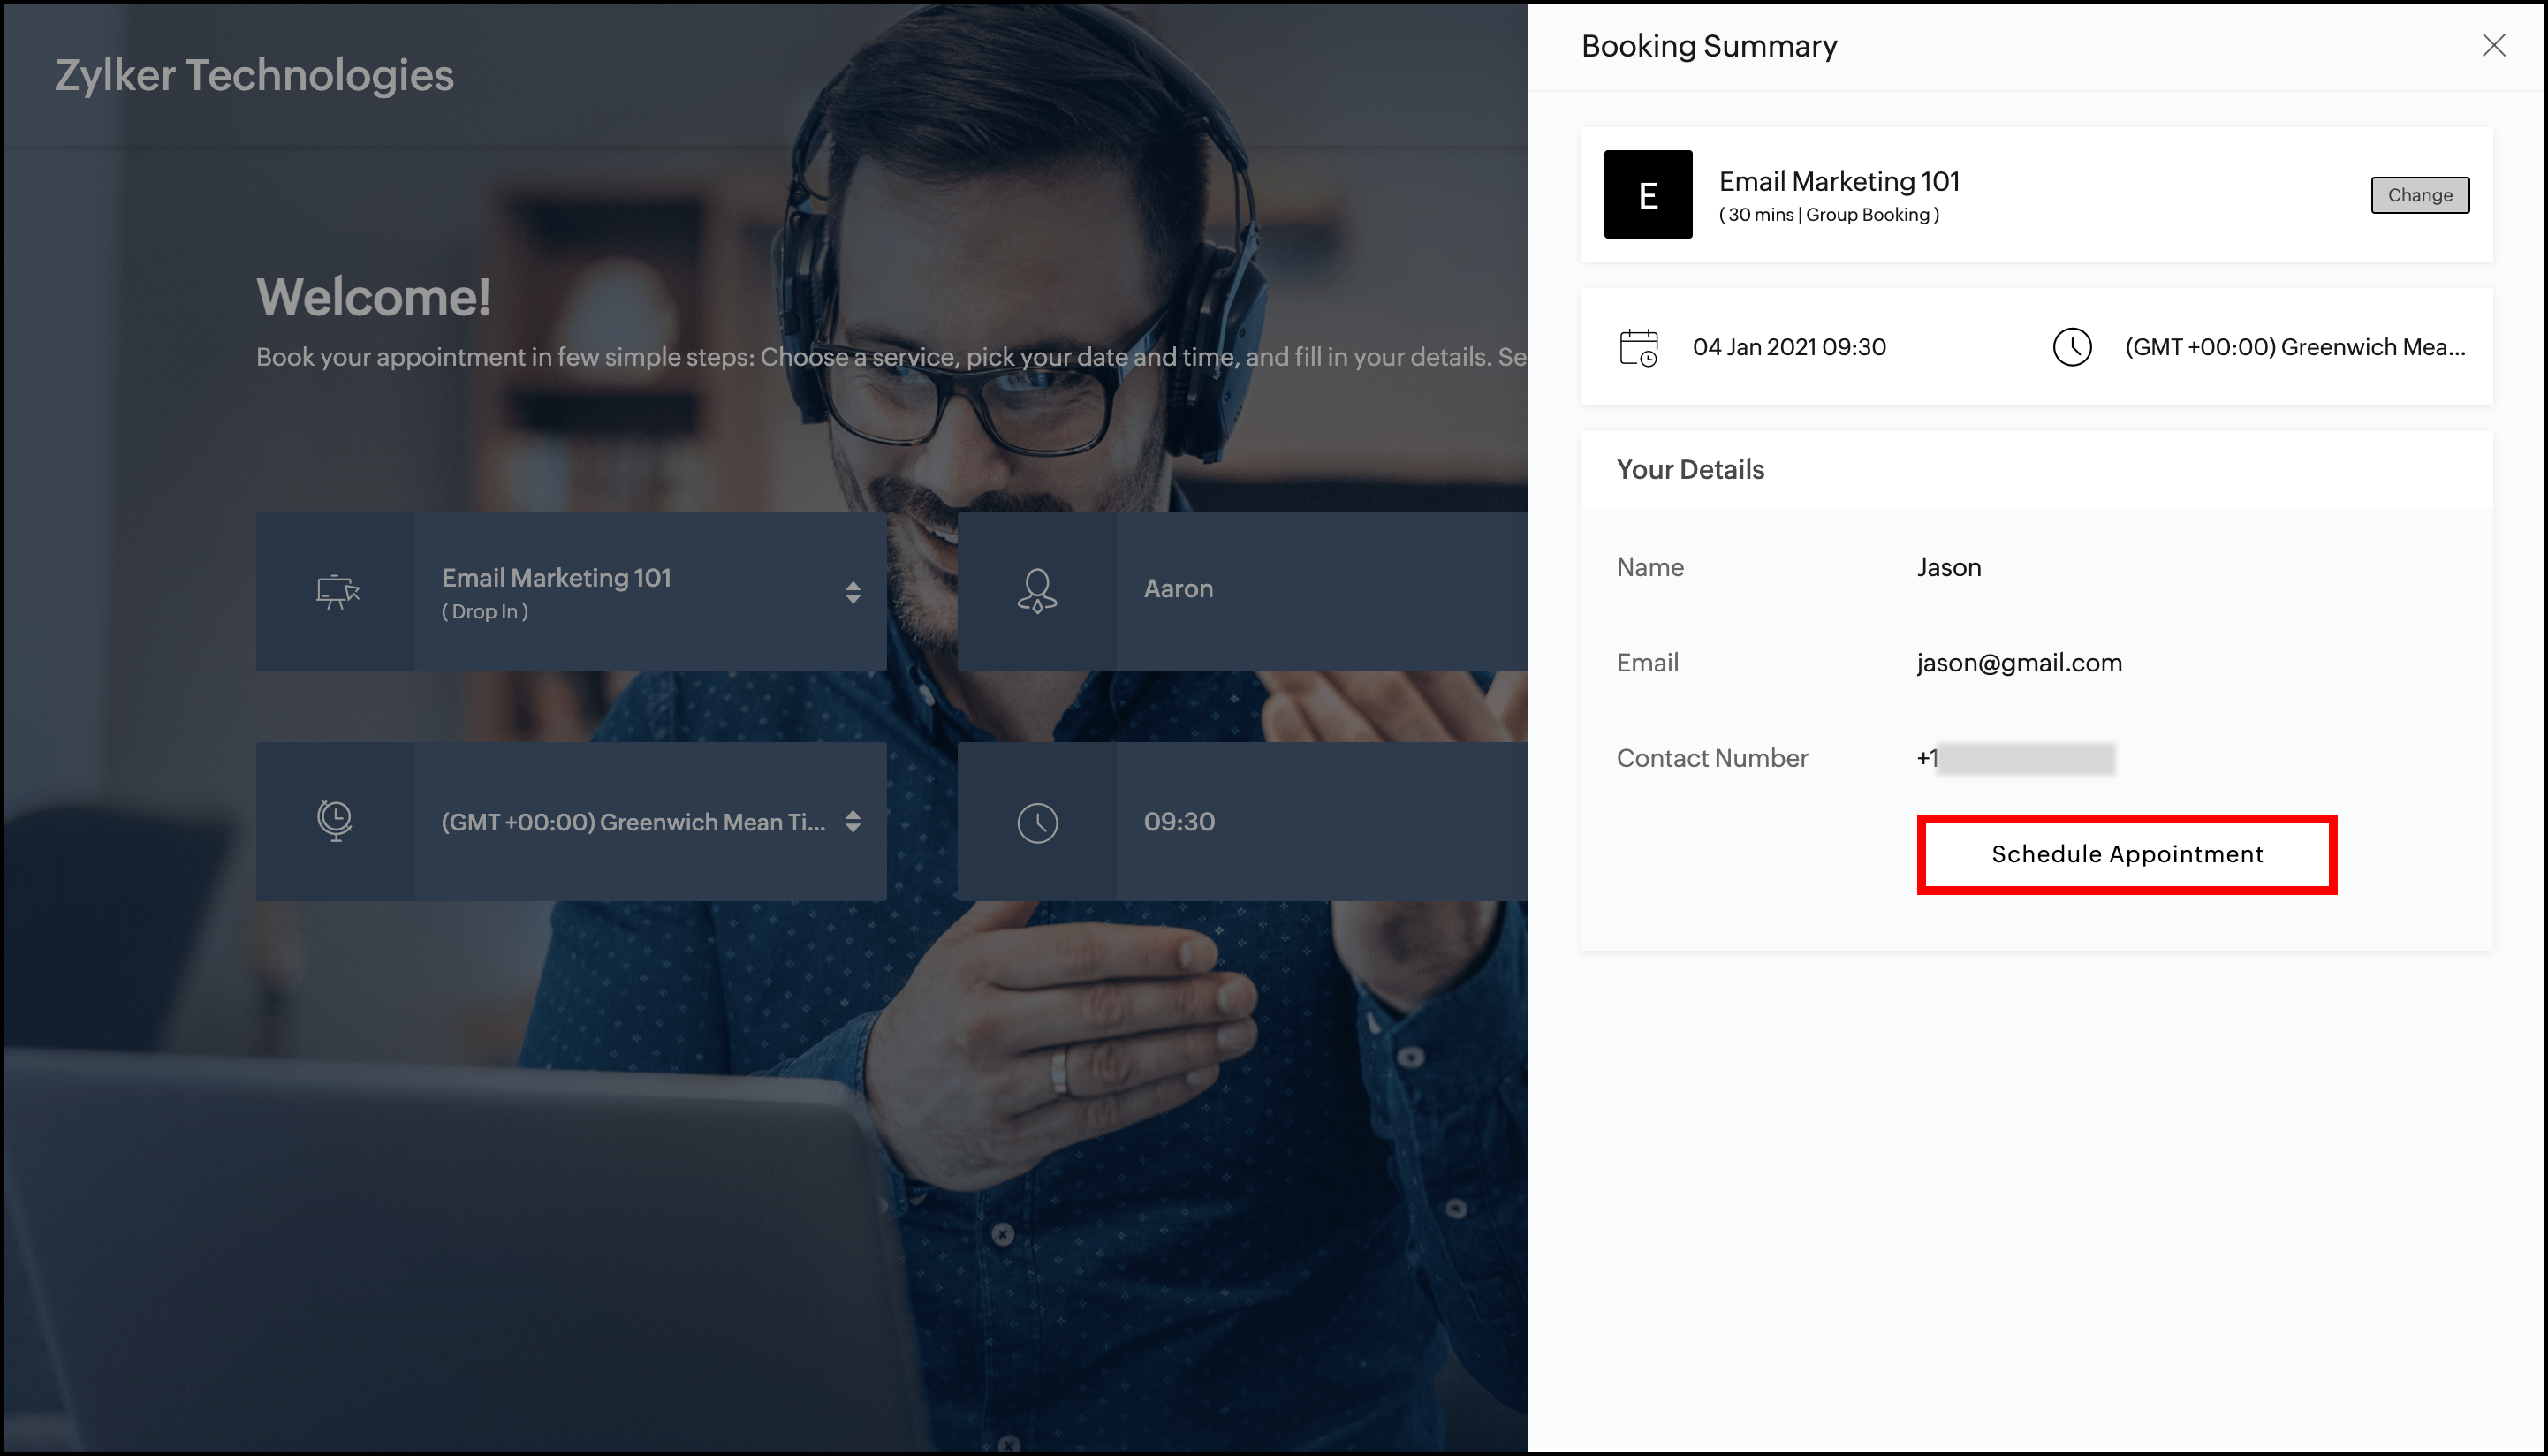Click the 04 Jan 2021 09:30 date text
This screenshot has height=1456, width=2548.
(1788, 347)
